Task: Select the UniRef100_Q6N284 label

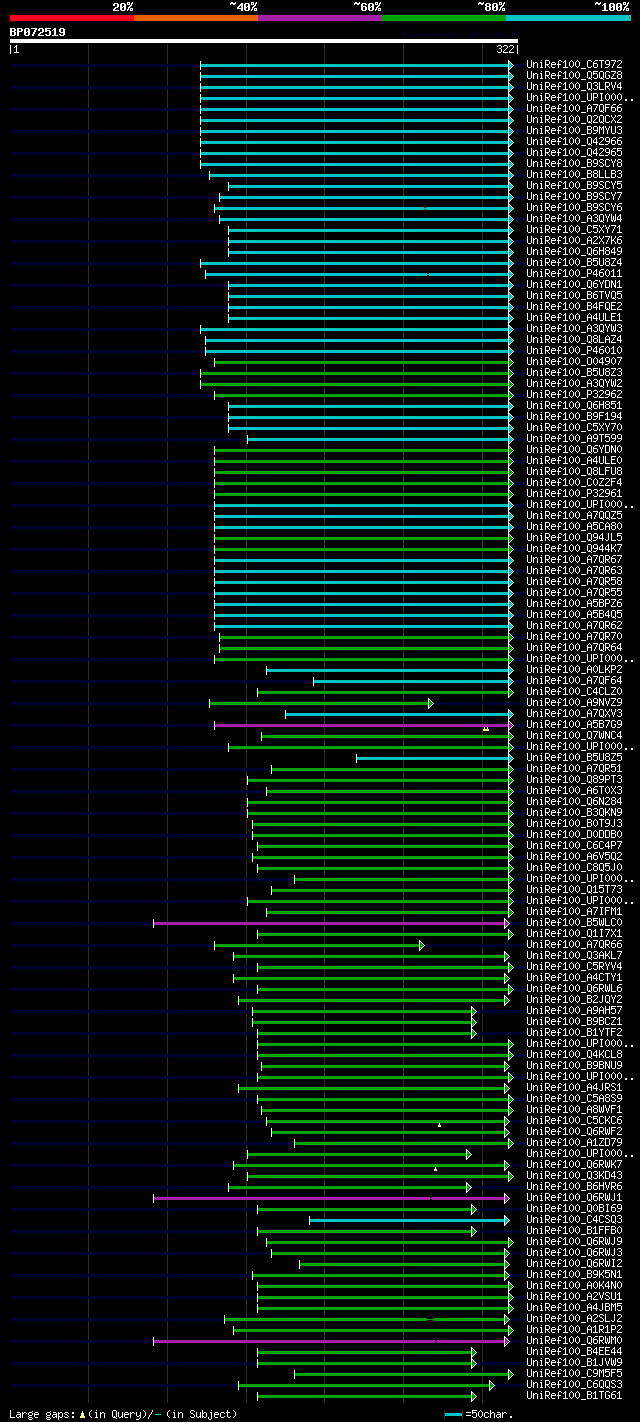Action: pos(574,801)
